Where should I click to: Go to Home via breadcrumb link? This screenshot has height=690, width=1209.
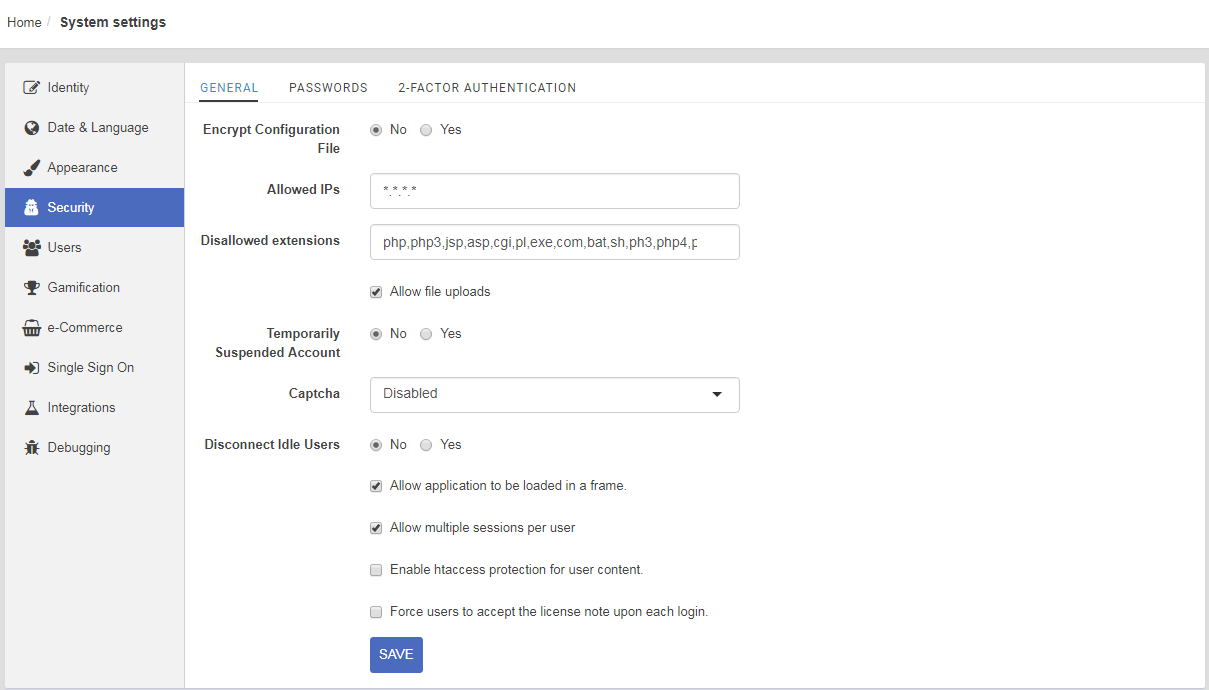coord(24,22)
